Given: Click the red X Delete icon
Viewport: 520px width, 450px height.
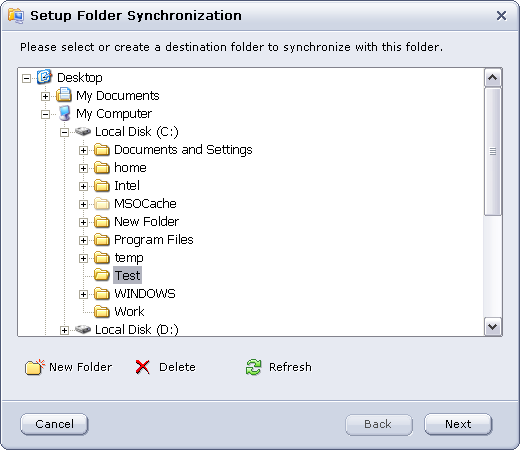Looking at the screenshot, I should click(143, 367).
